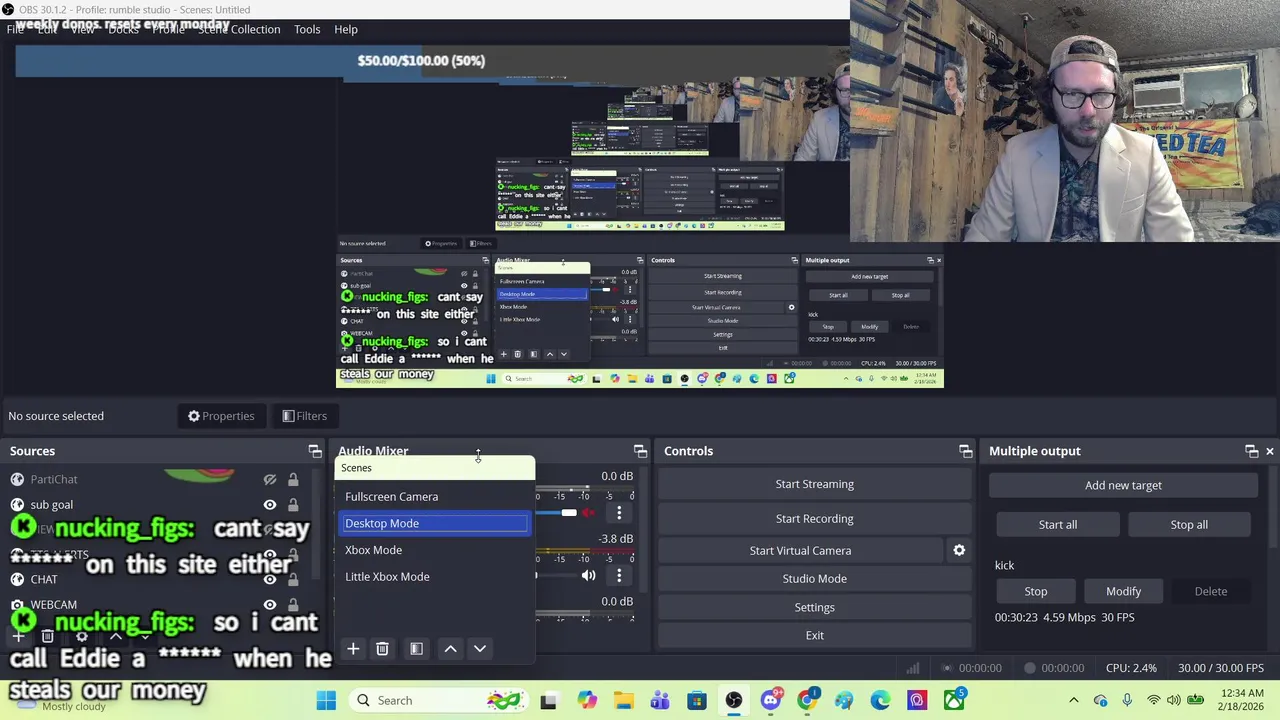
Task: Open virtual camera settings gear
Action: [x=959, y=550]
